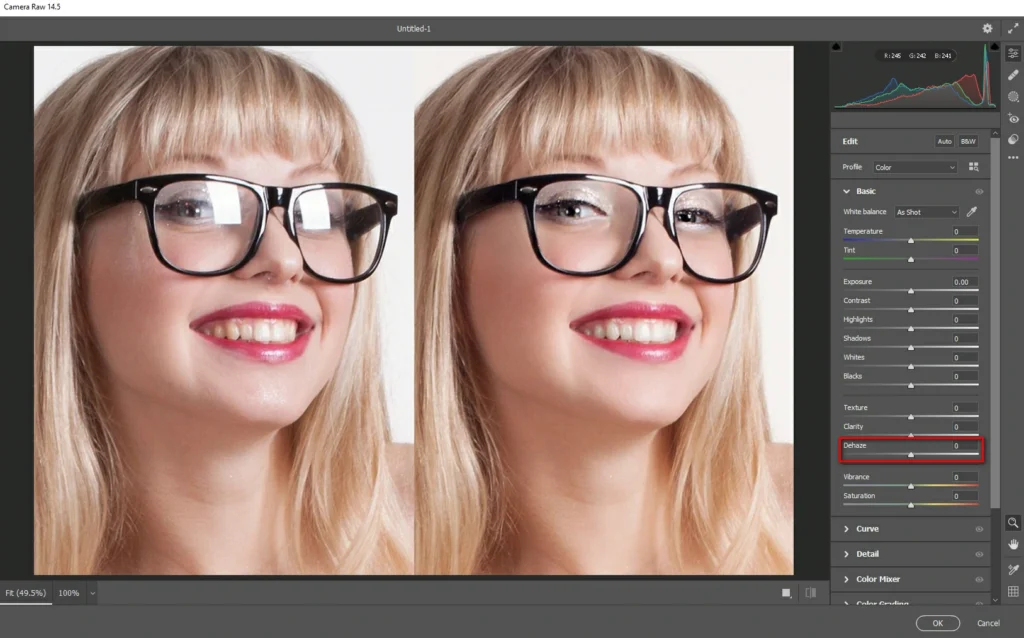This screenshot has height=638, width=1024.
Task: Toggle highlight clipping warning in histogram
Action: pyautogui.click(x=994, y=47)
